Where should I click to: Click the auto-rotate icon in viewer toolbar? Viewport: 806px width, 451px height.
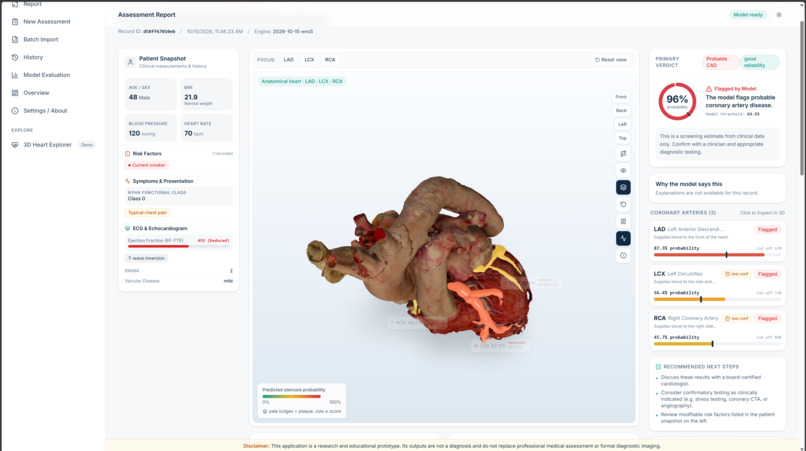623,204
